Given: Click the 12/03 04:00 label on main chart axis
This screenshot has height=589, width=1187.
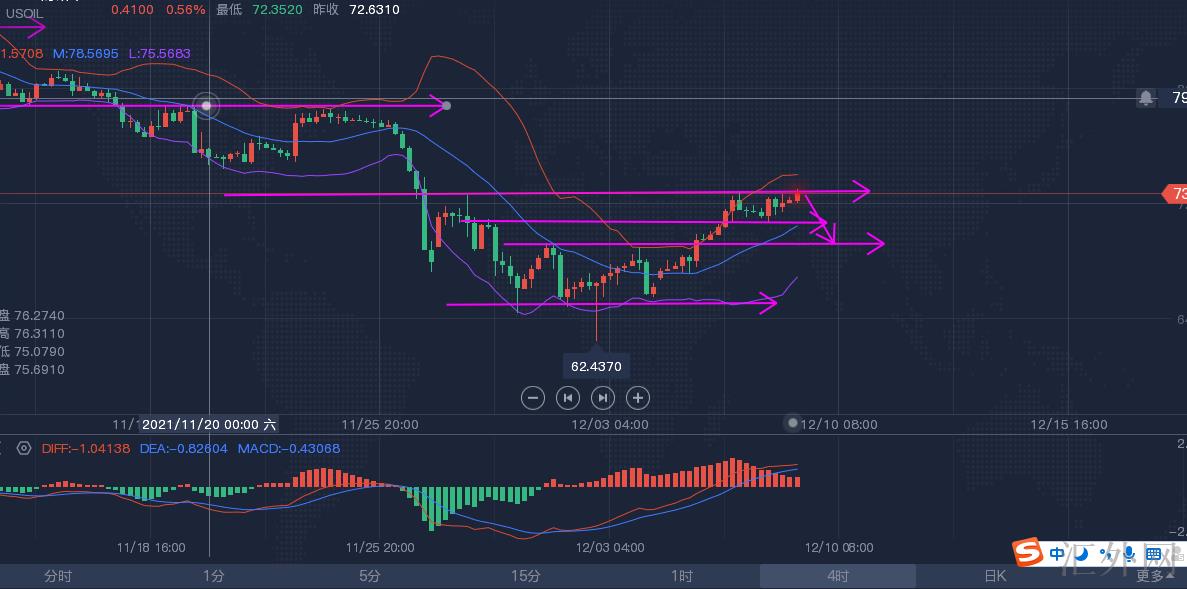Looking at the screenshot, I should 610,425.
